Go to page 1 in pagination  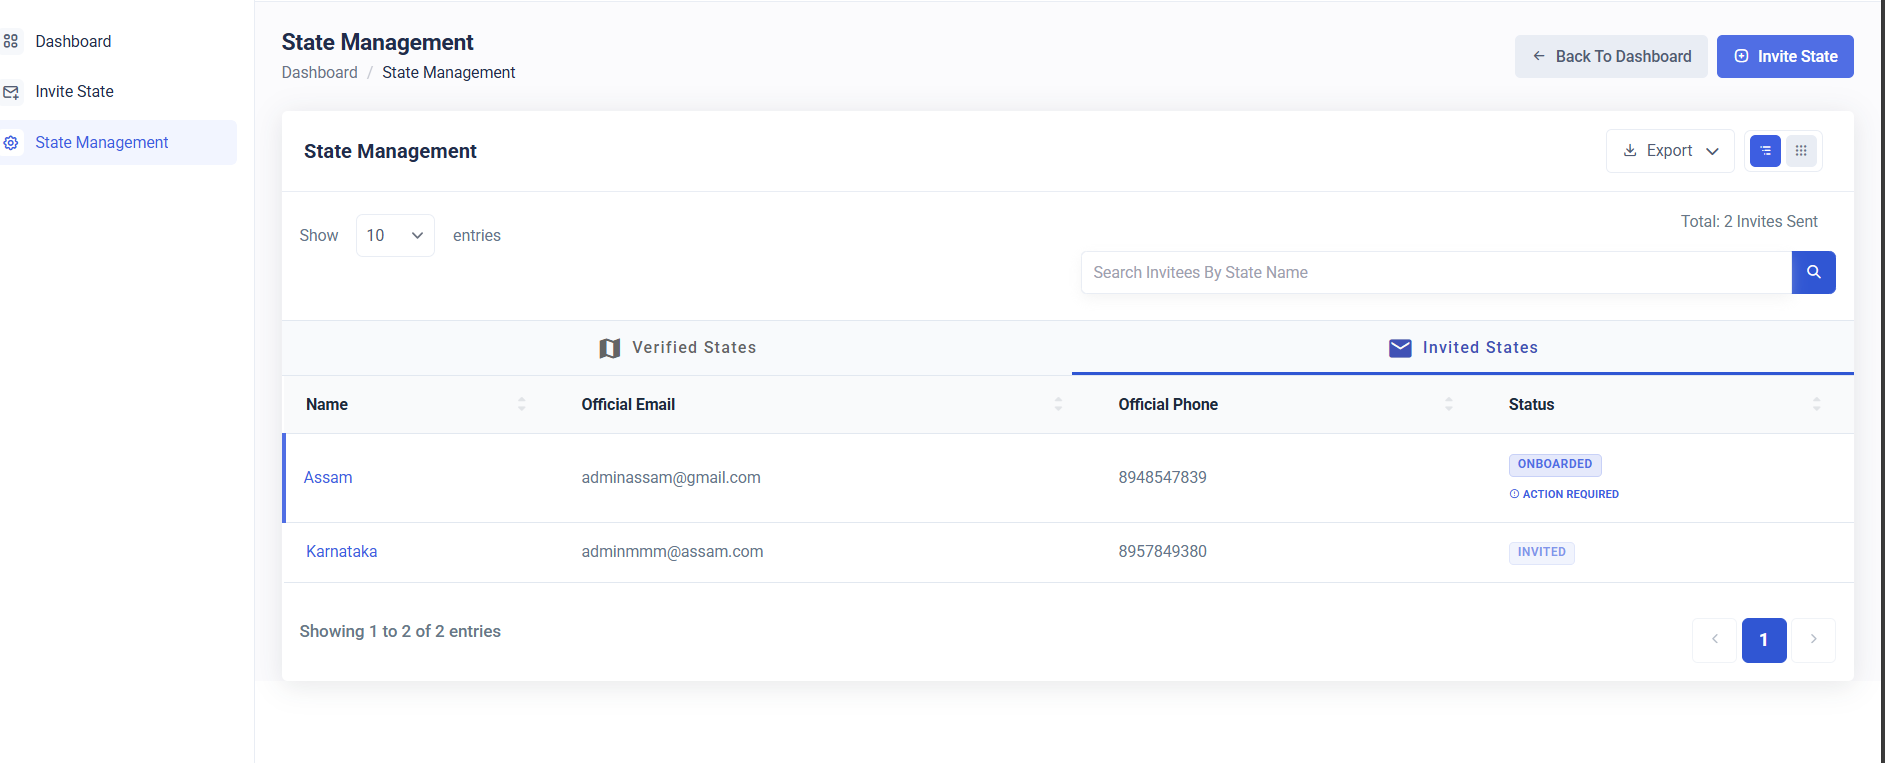point(1764,640)
